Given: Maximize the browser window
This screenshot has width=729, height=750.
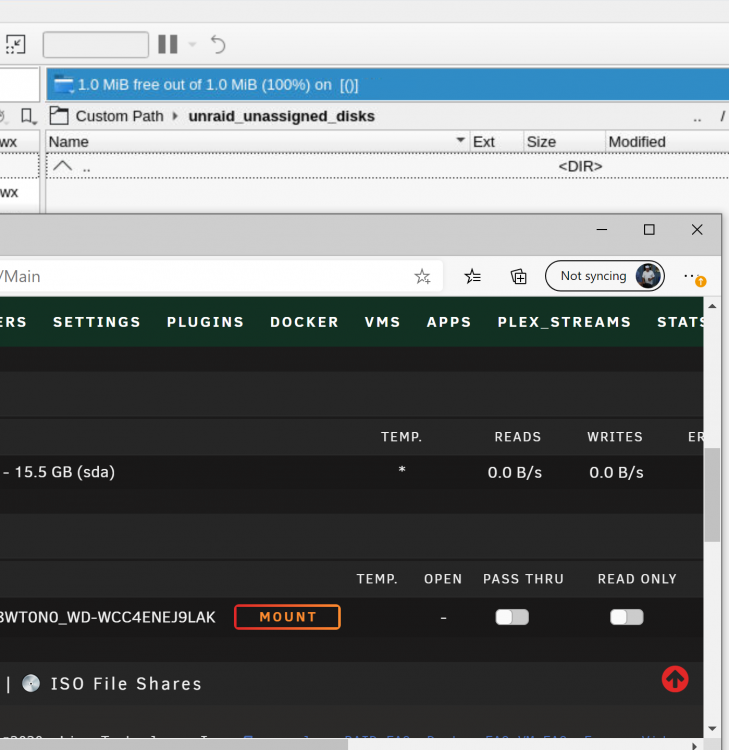Looking at the screenshot, I should pyautogui.click(x=649, y=230).
